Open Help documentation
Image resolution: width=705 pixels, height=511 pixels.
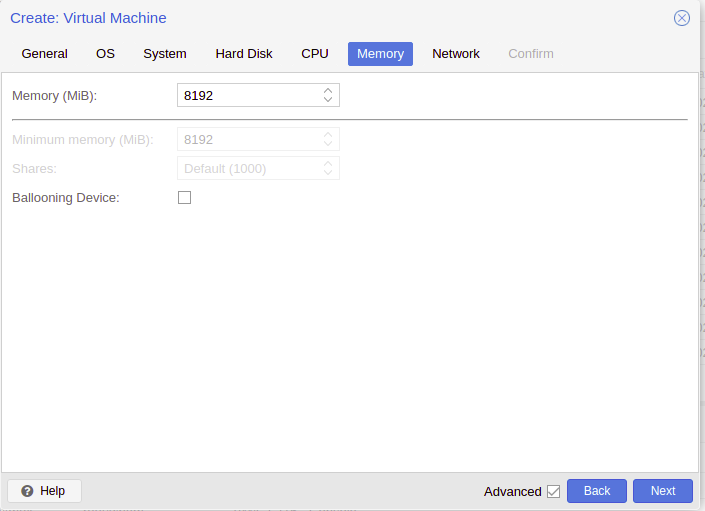[x=45, y=491]
